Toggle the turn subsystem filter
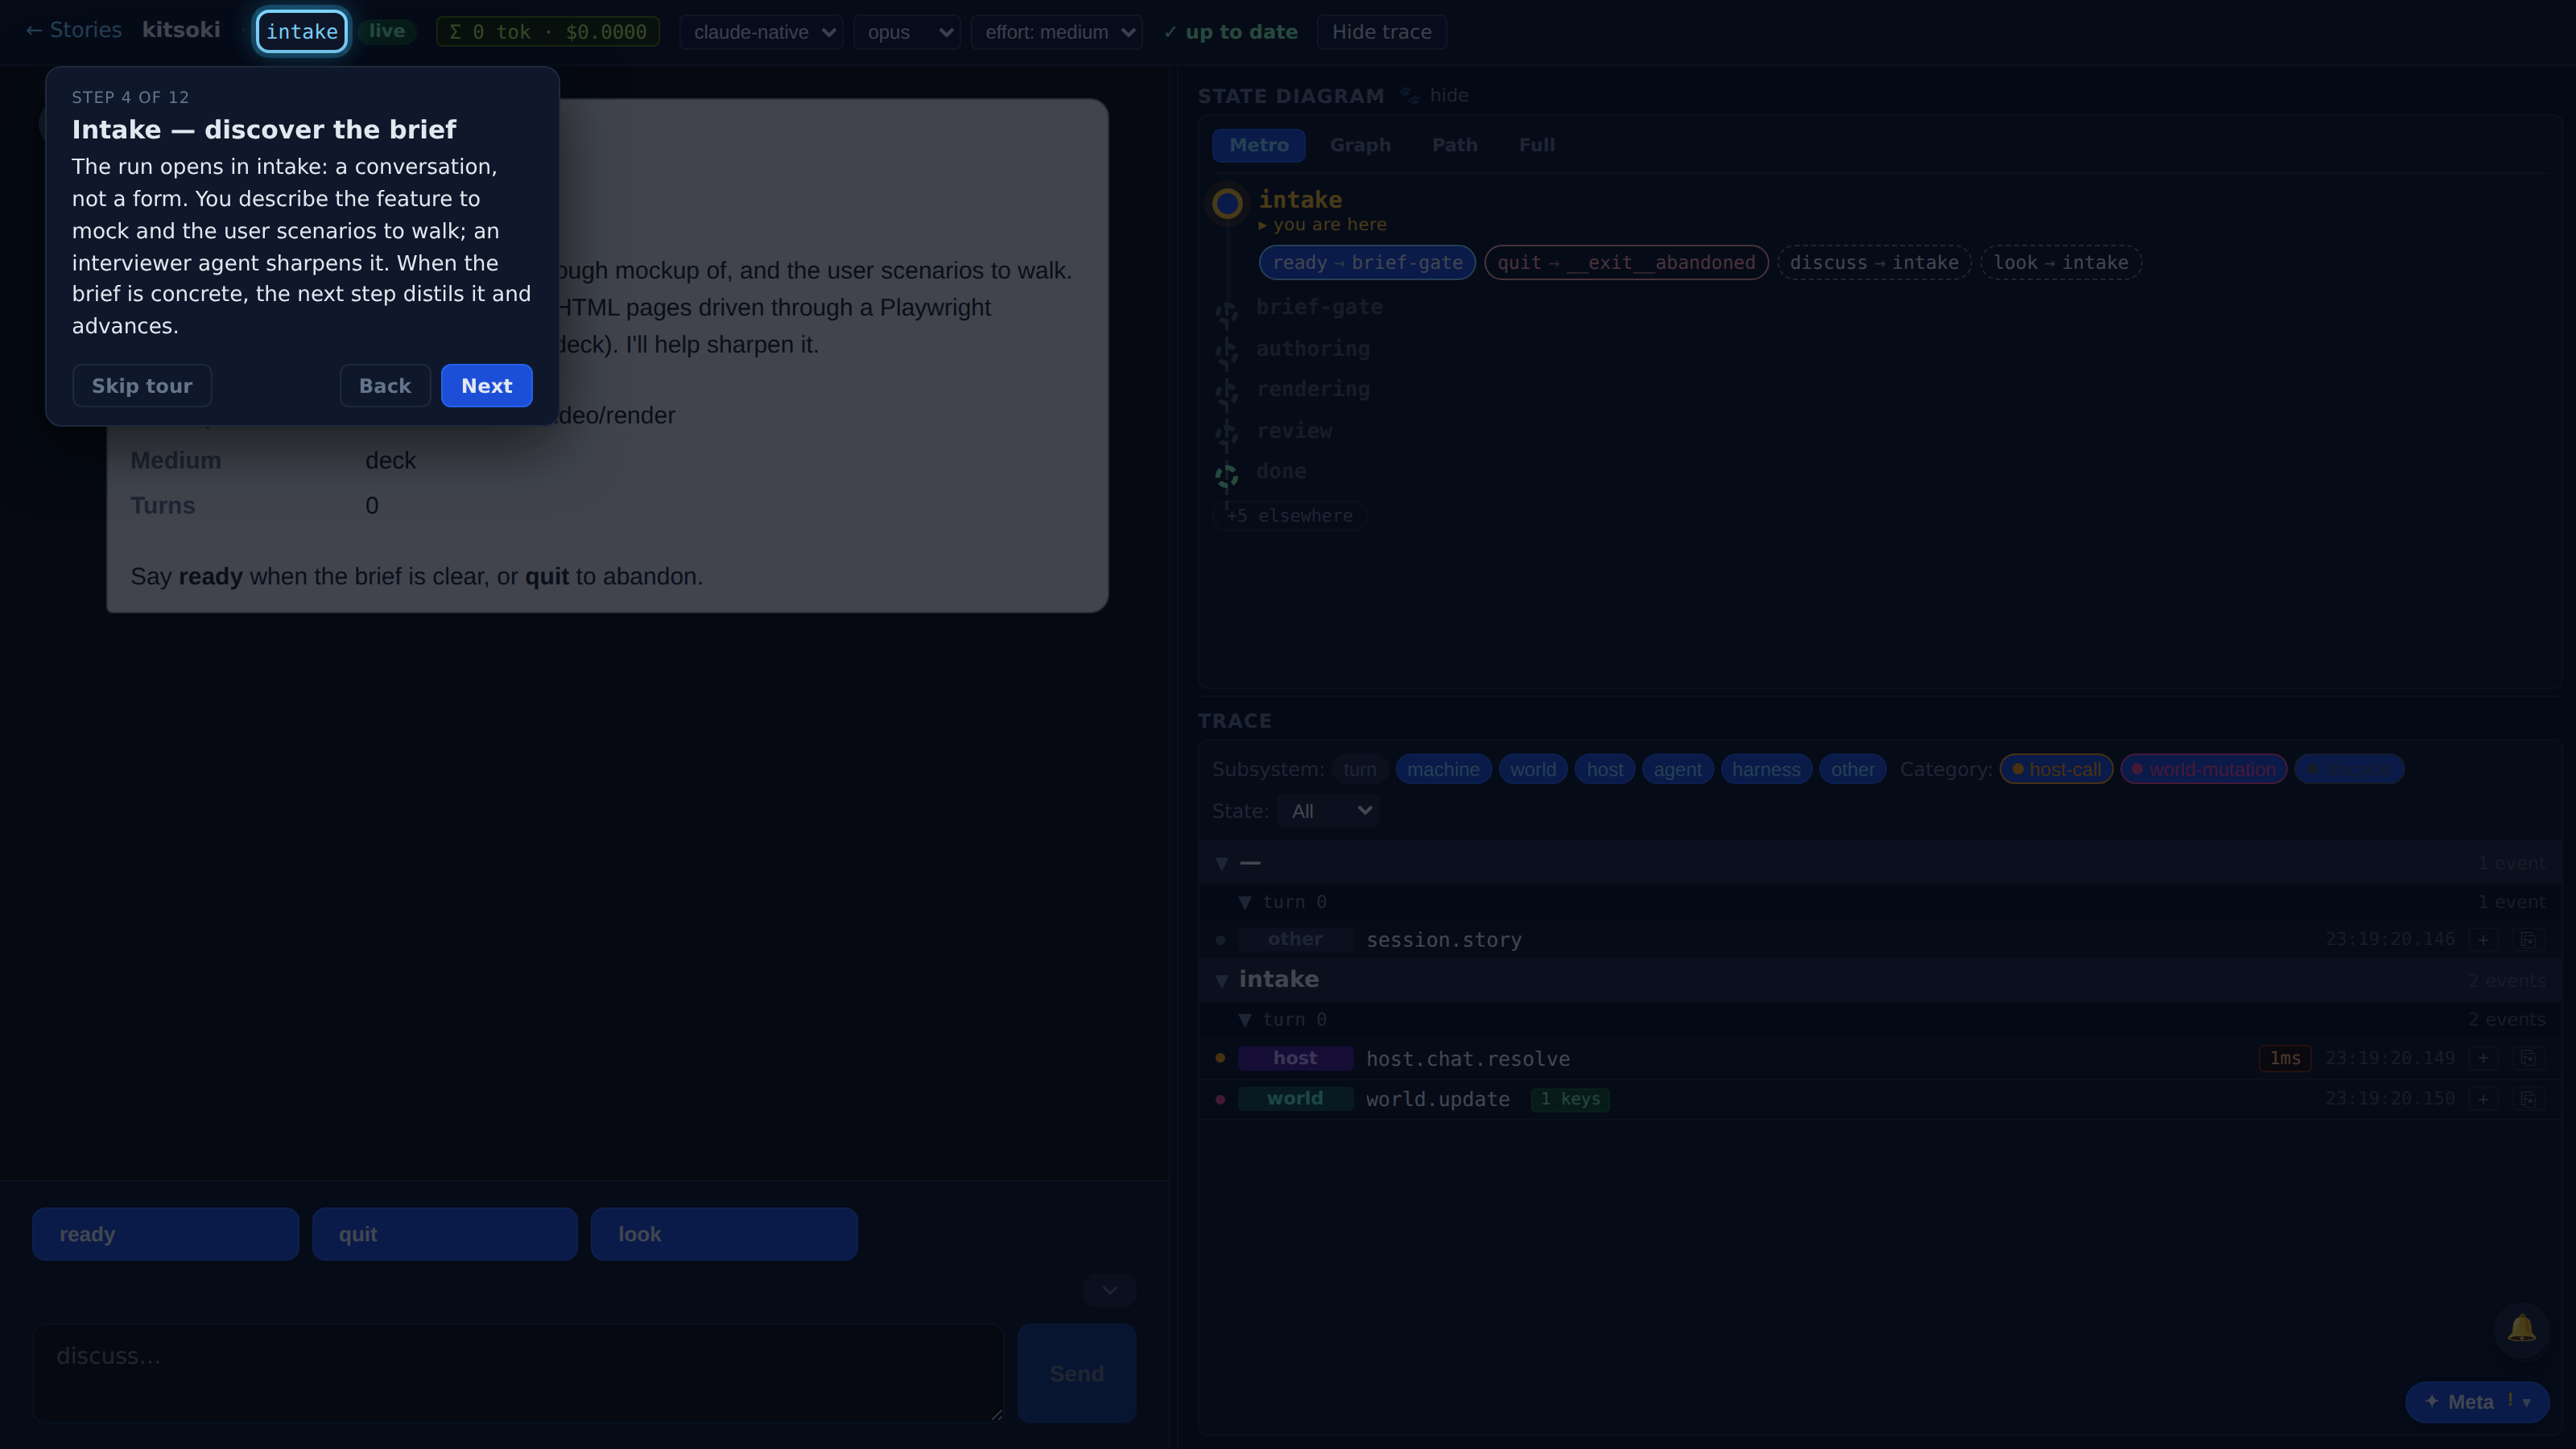 click(1359, 769)
